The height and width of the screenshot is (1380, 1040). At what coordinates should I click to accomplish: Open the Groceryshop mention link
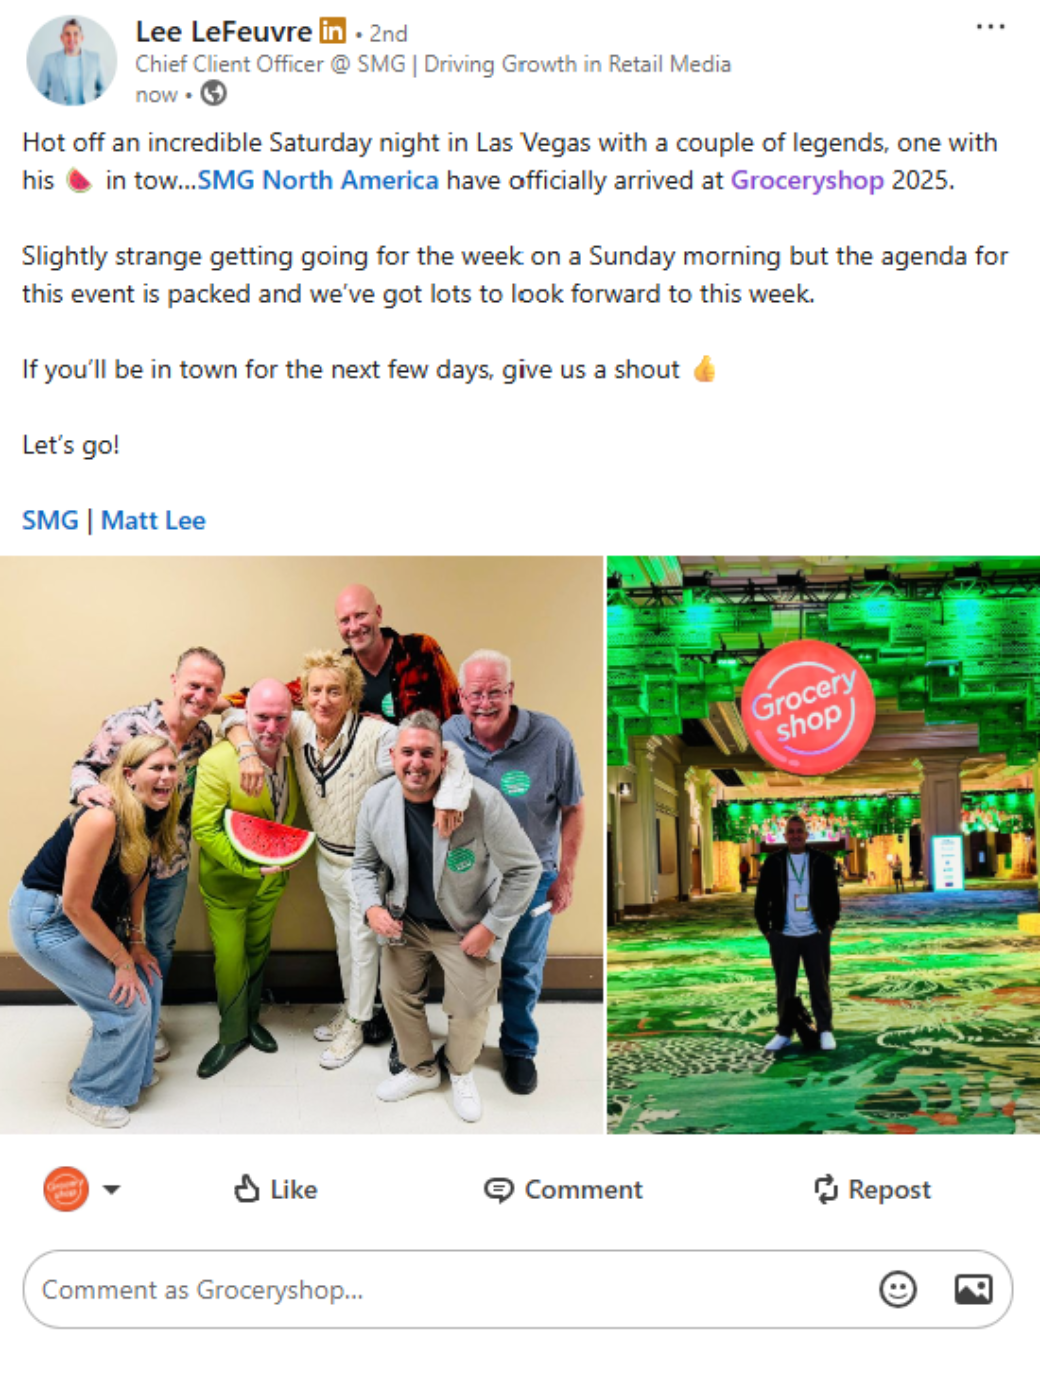click(807, 181)
